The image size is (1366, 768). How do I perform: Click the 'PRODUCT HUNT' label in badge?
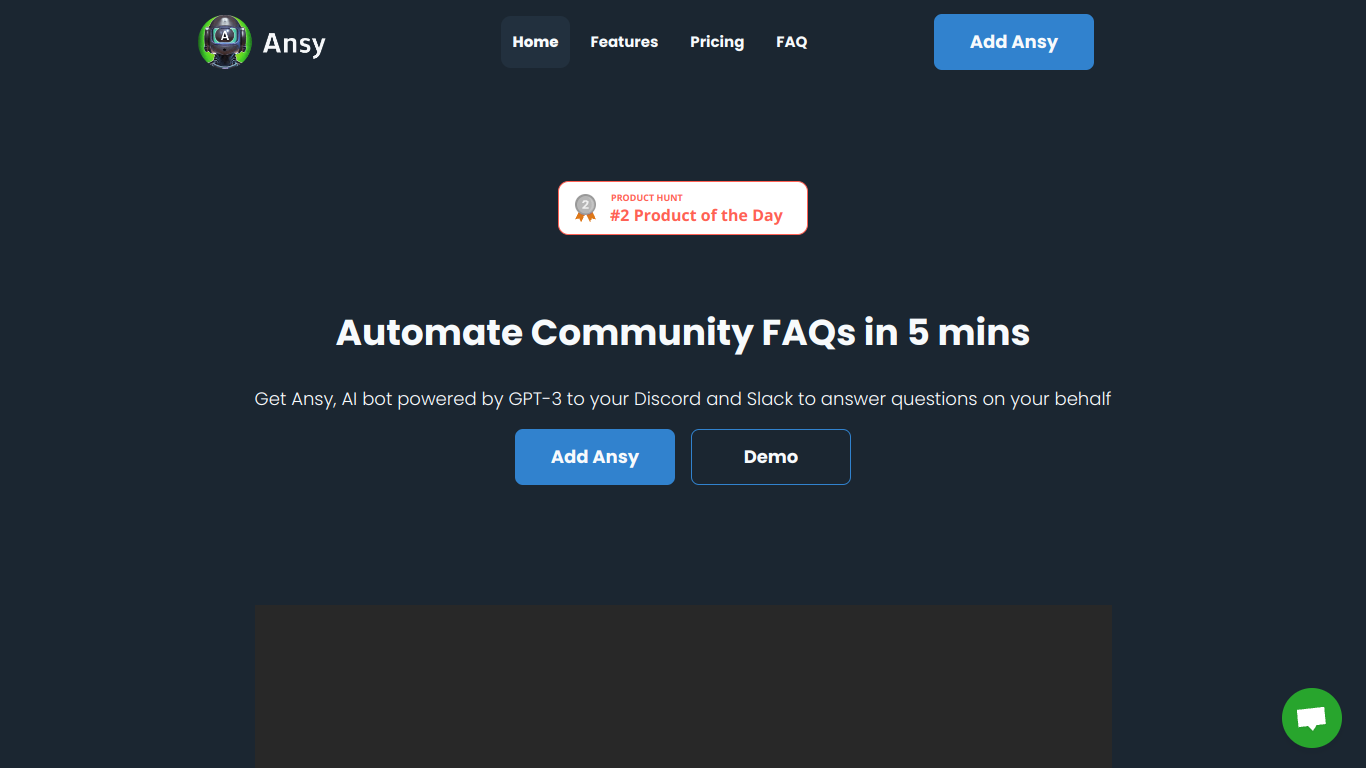click(647, 198)
